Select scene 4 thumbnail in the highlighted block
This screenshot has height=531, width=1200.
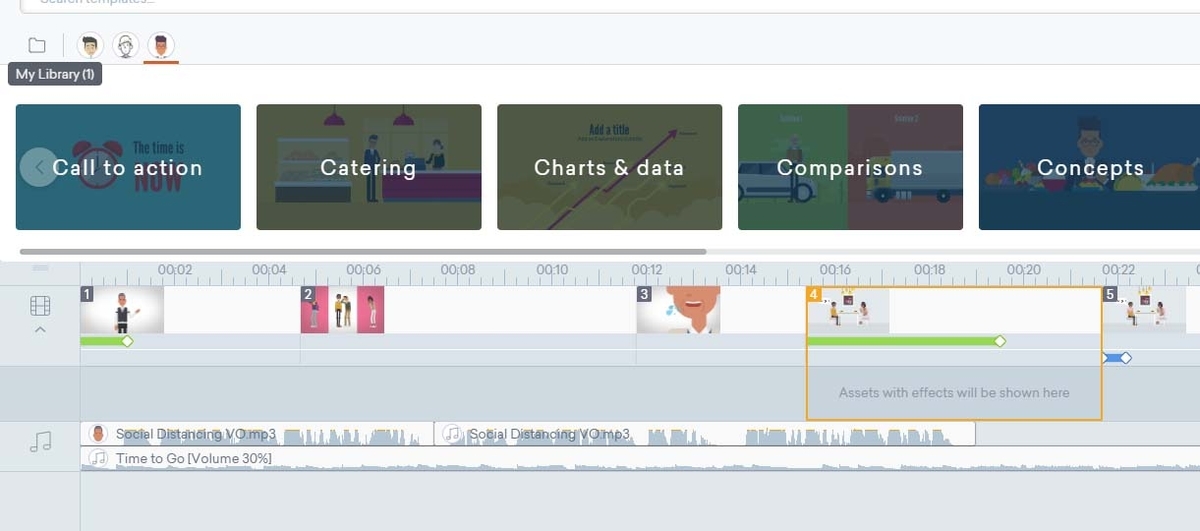848,310
